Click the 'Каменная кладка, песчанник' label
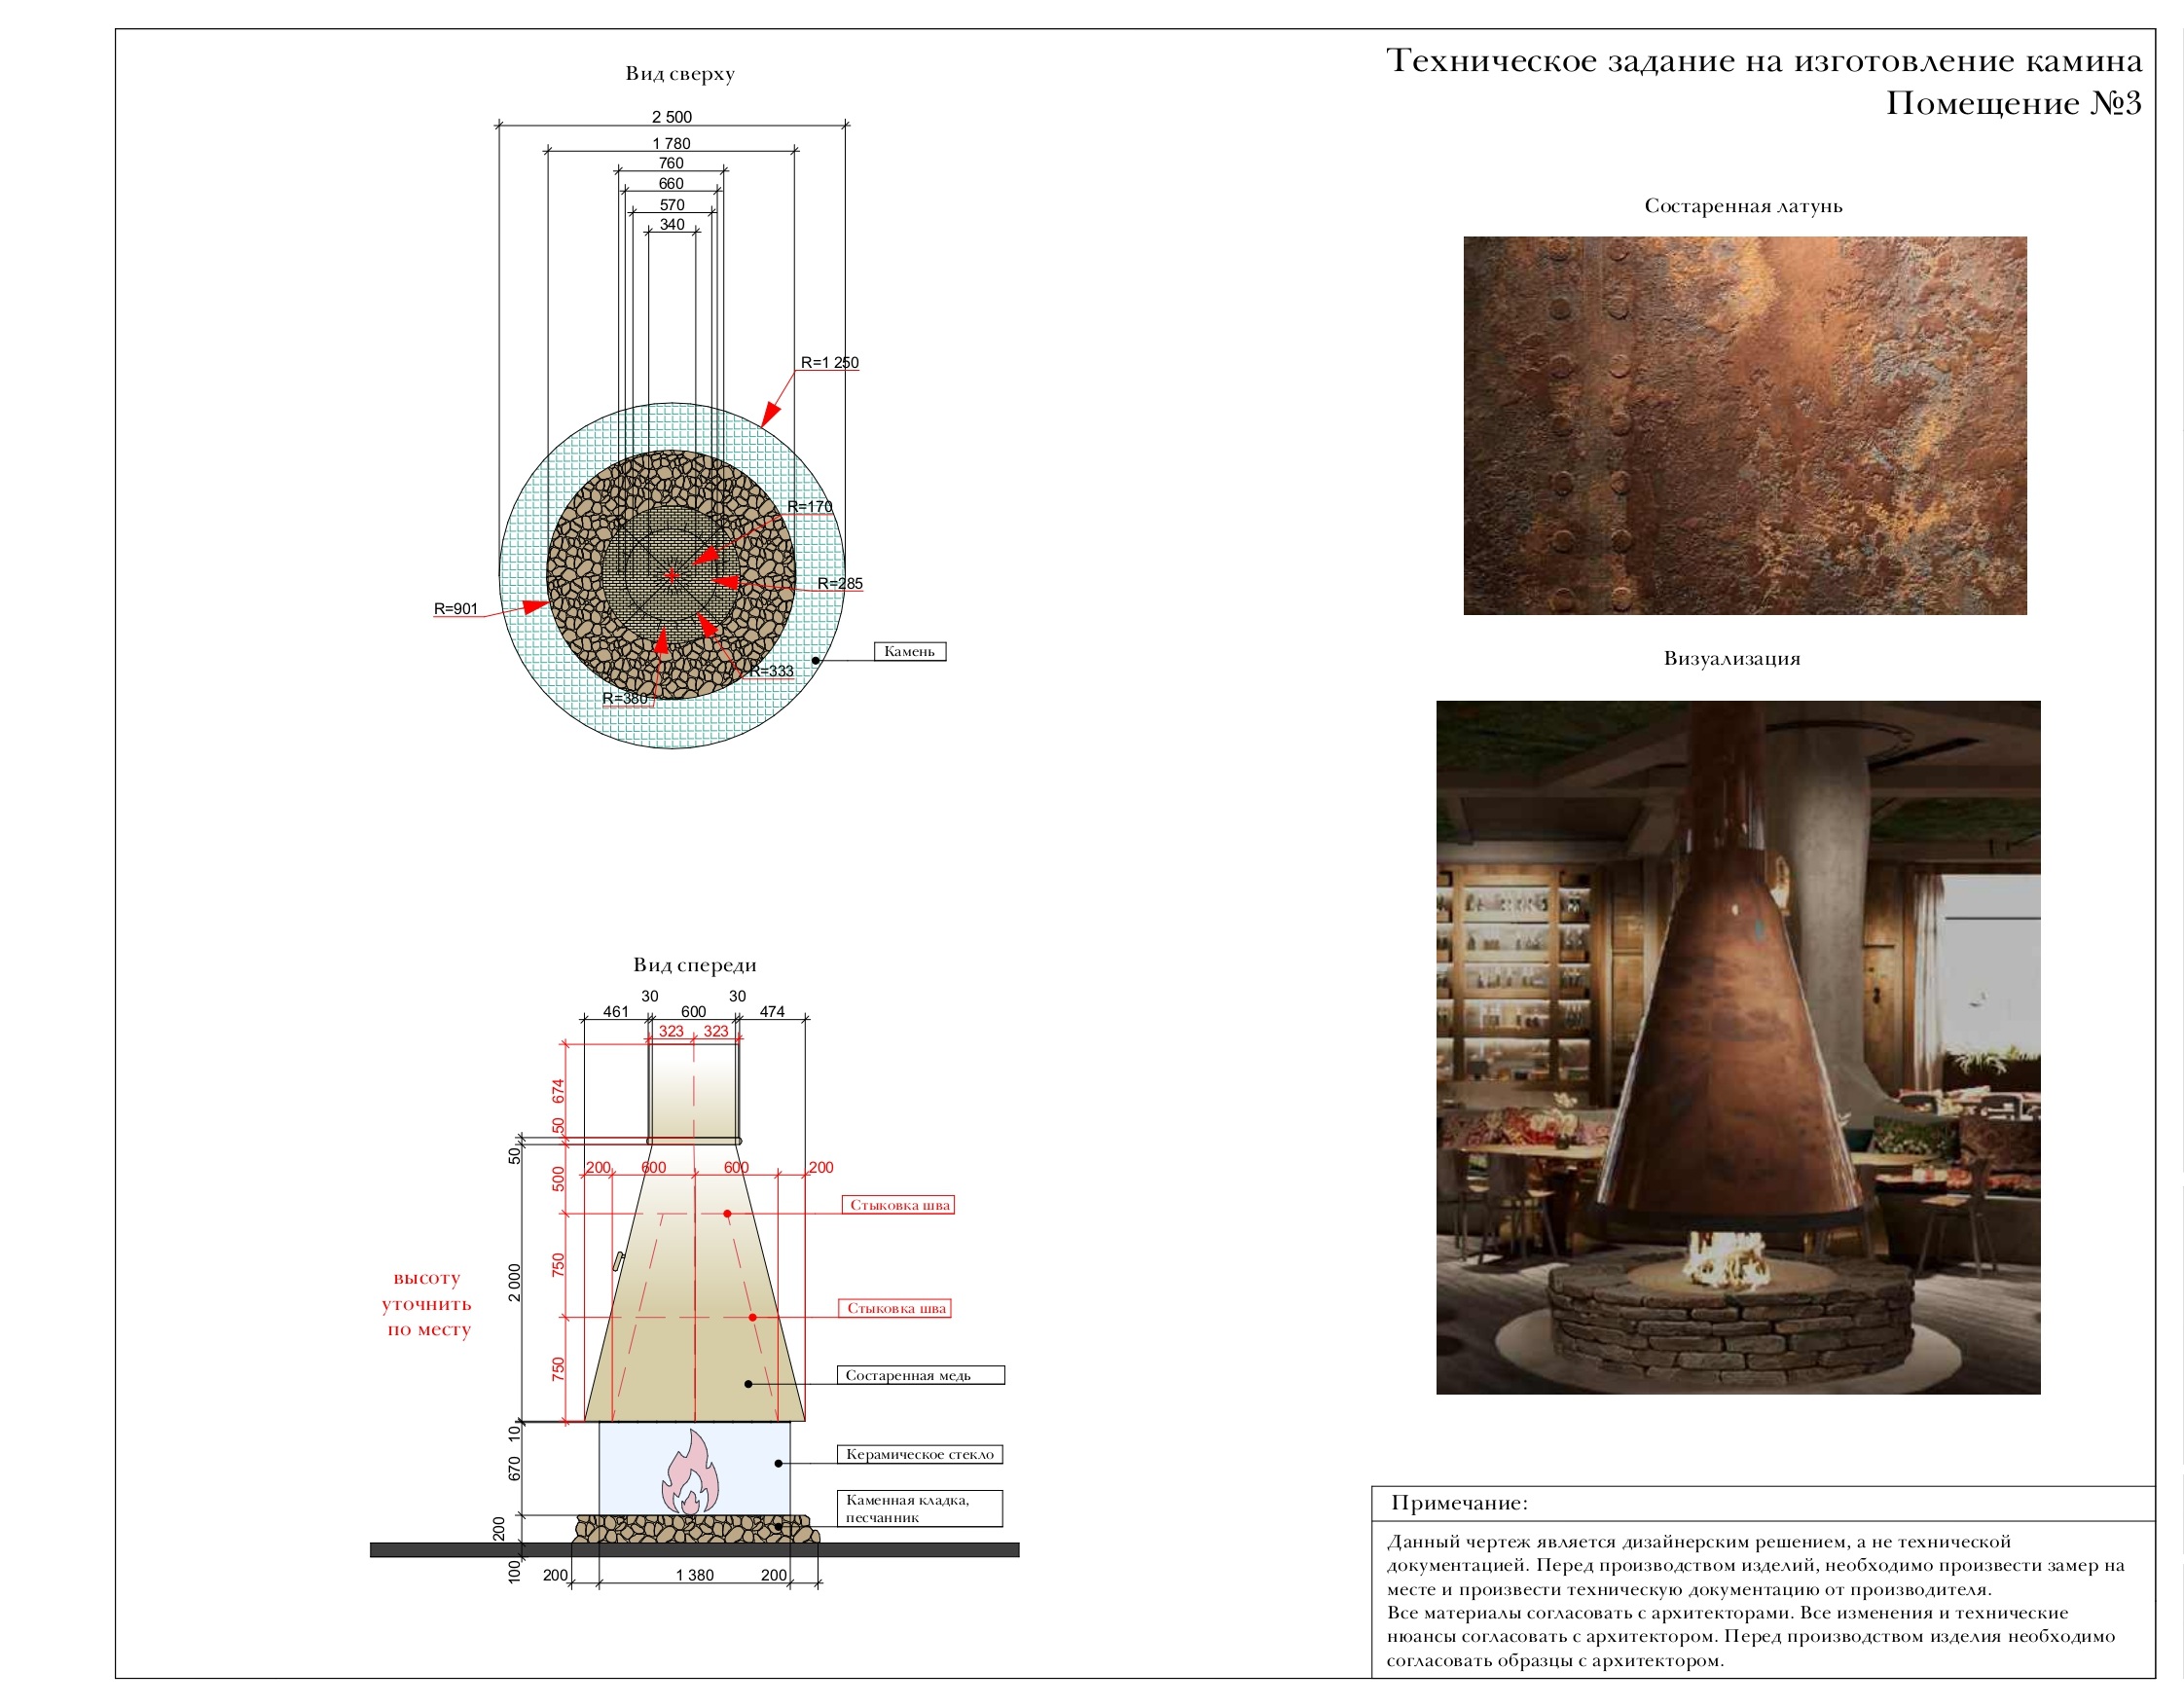The height and width of the screenshot is (1707, 2184). click(919, 1508)
